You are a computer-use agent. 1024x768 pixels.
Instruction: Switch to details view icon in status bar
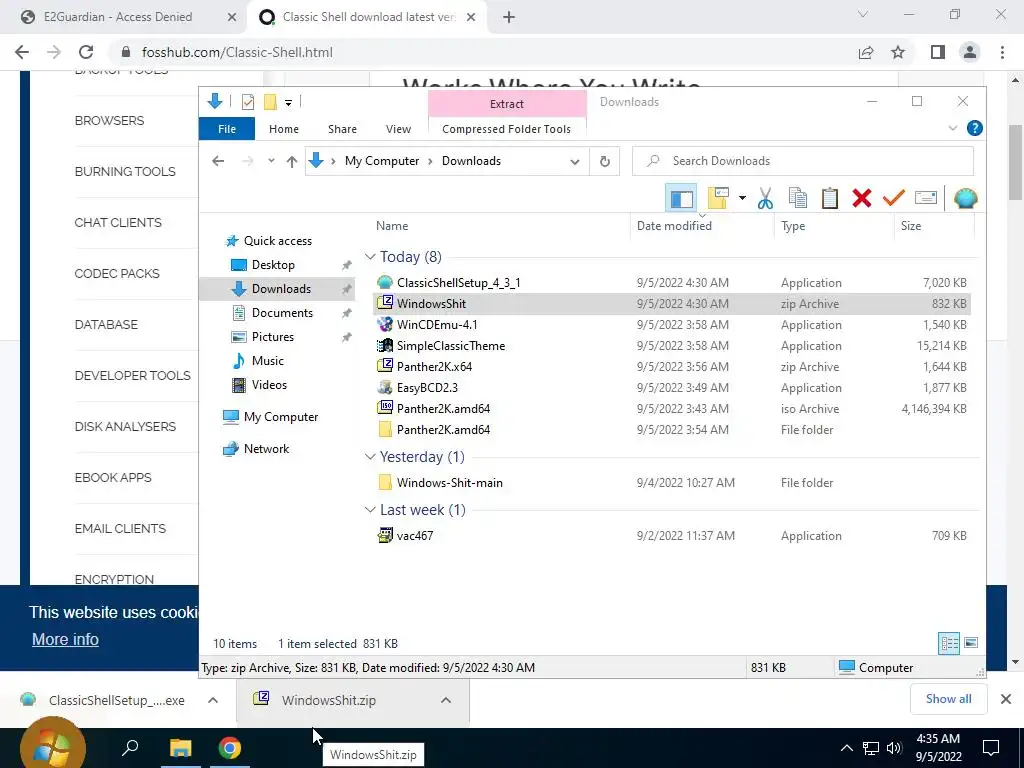(x=949, y=643)
